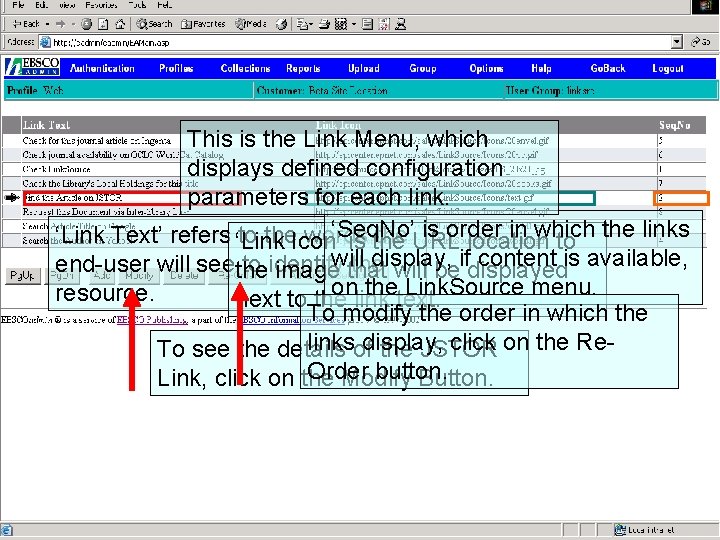
Task: Stop page loading with the Stop icon
Action: [86, 24]
